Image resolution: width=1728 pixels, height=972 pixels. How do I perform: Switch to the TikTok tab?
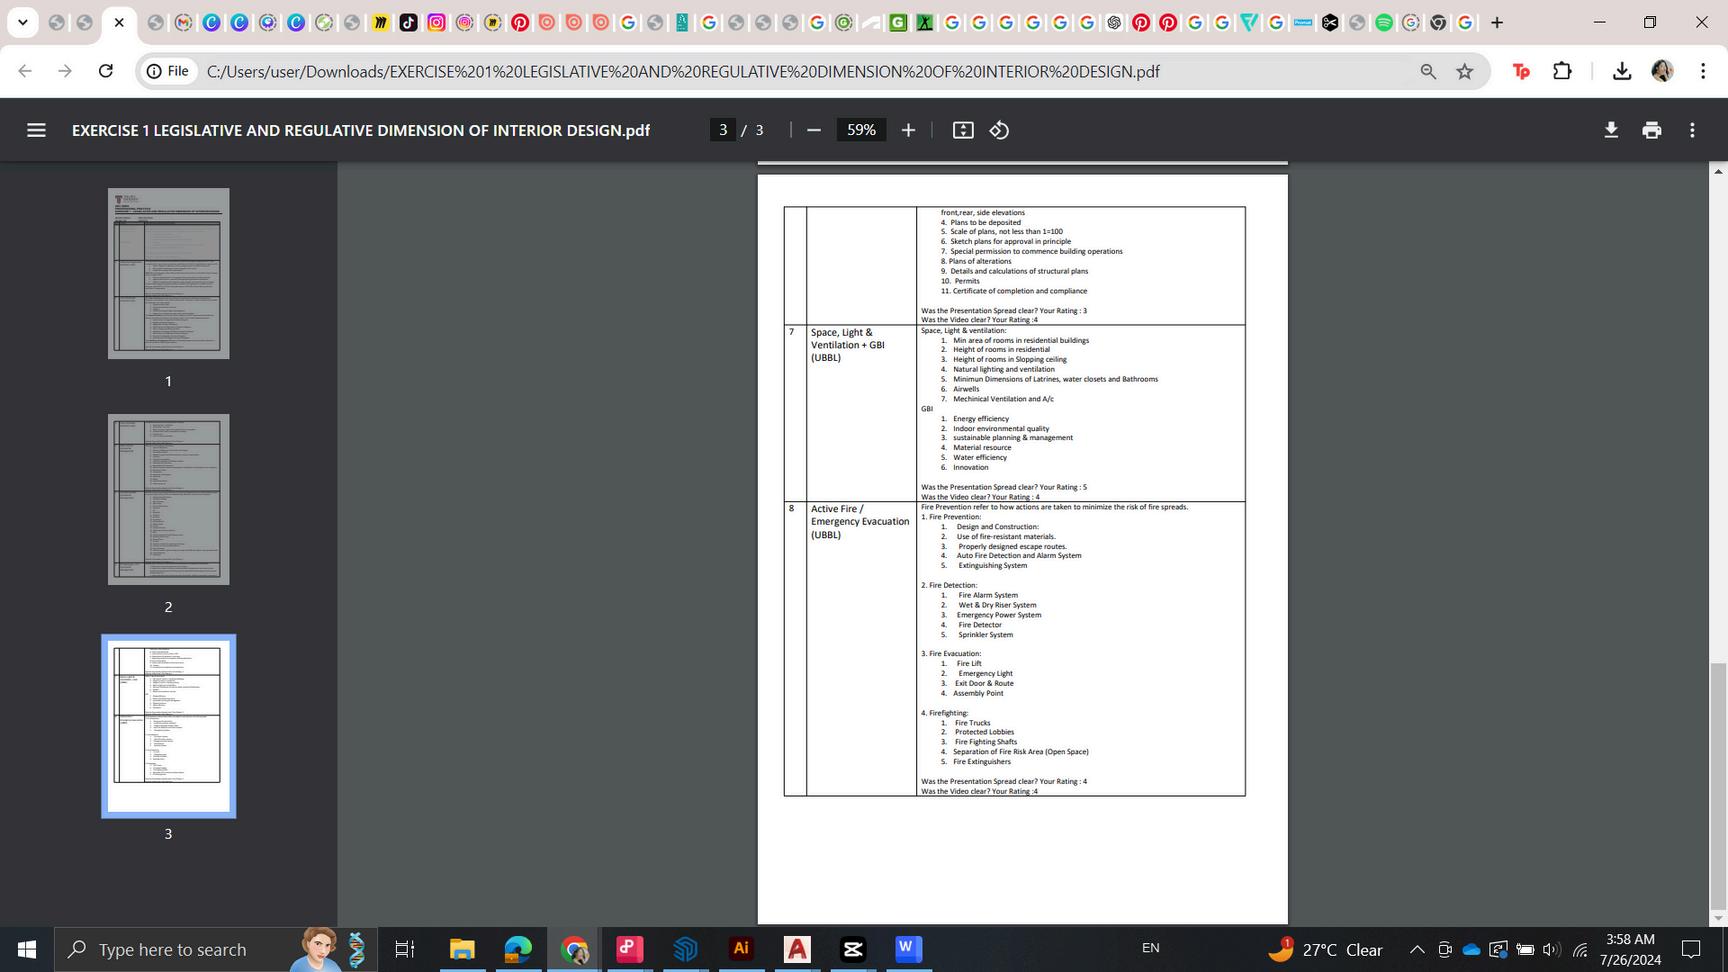[408, 22]
